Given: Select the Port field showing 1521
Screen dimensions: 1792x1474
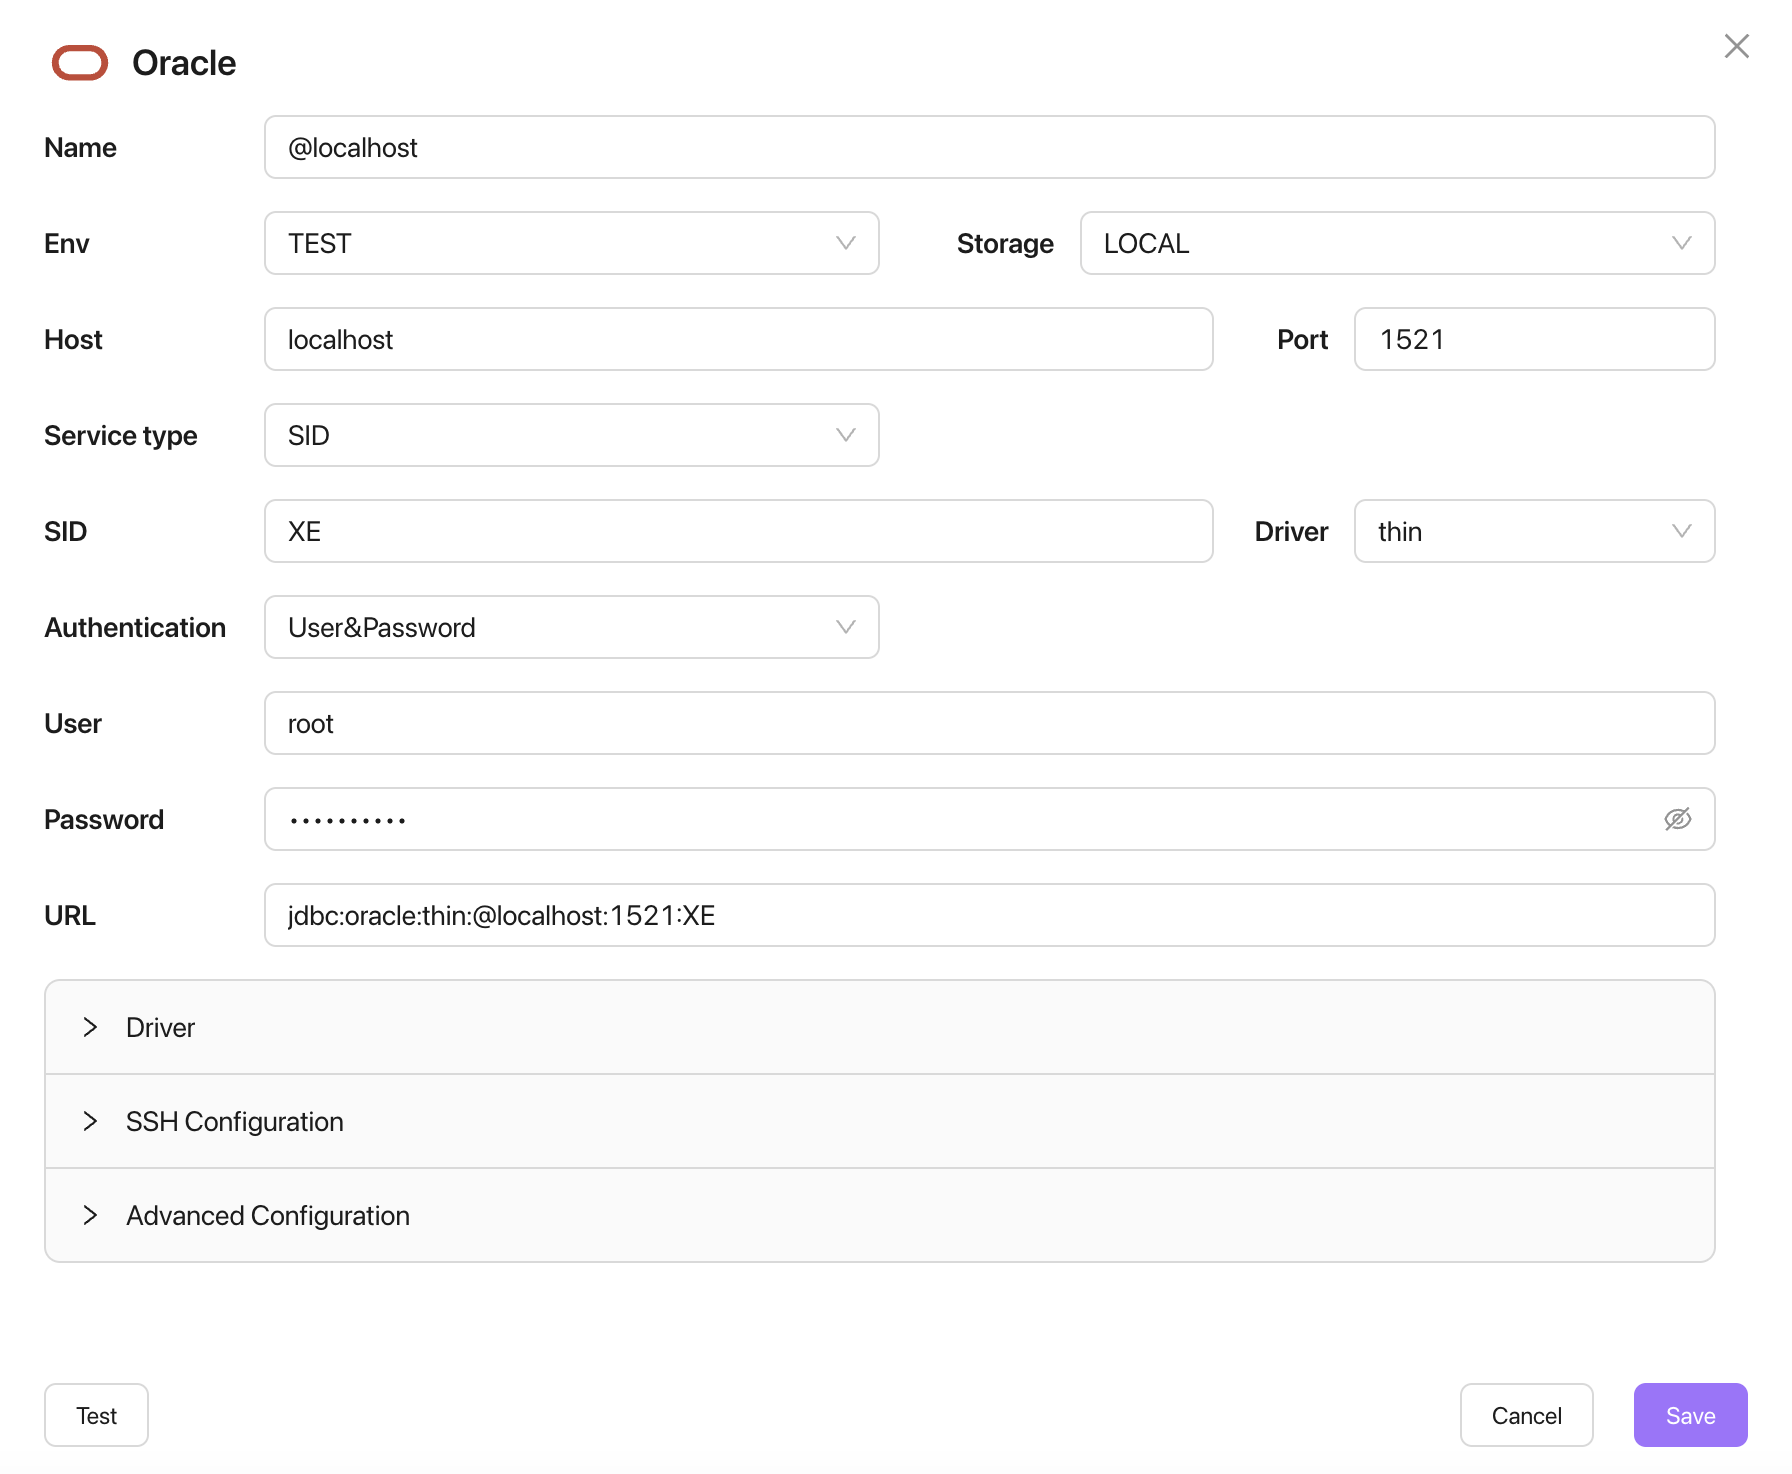Looking at the screenshot, I should (1534, 339).
